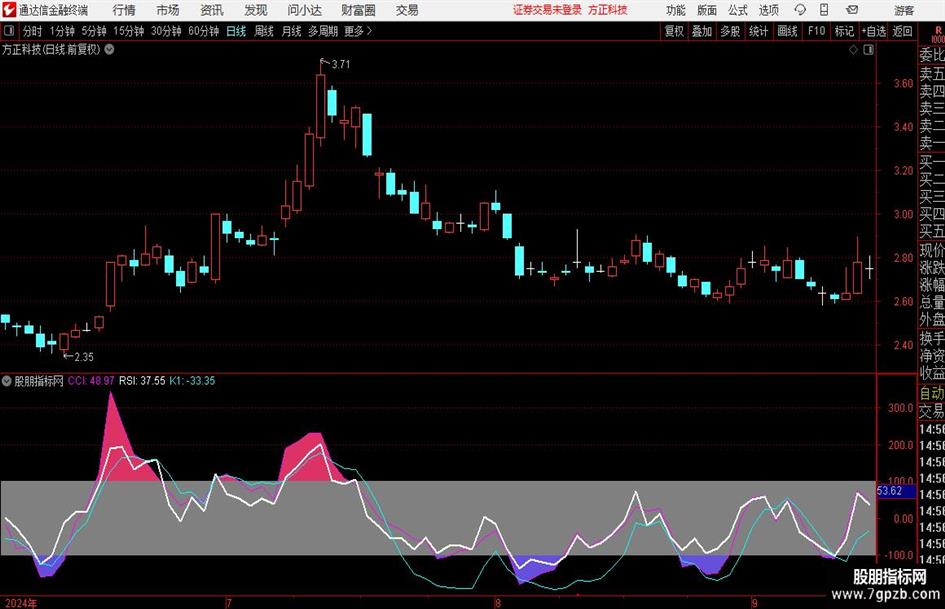Select the 日线 daily period tab
Screen dimensions: 945x609
(x=236, y=31)
